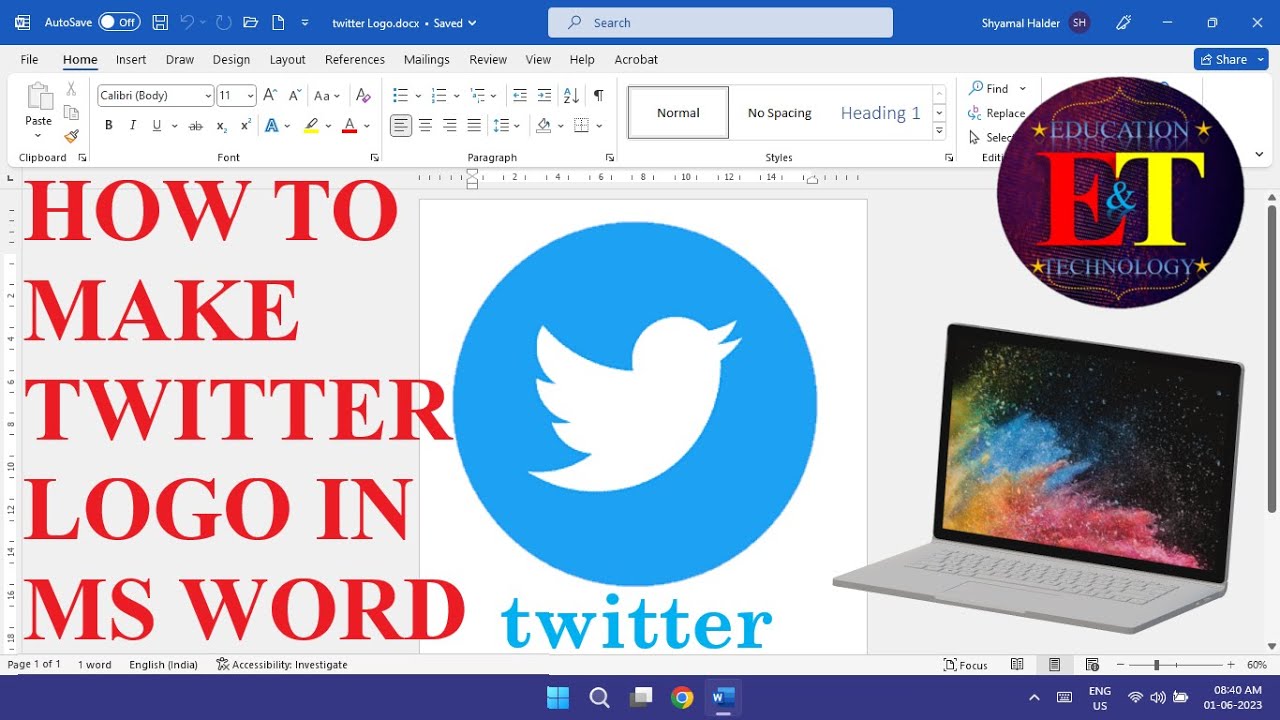Image resolution: width=1280 pixels, height=720 pixels.
Task: Toggle Underline formatting
Action: tap(157, 126)
